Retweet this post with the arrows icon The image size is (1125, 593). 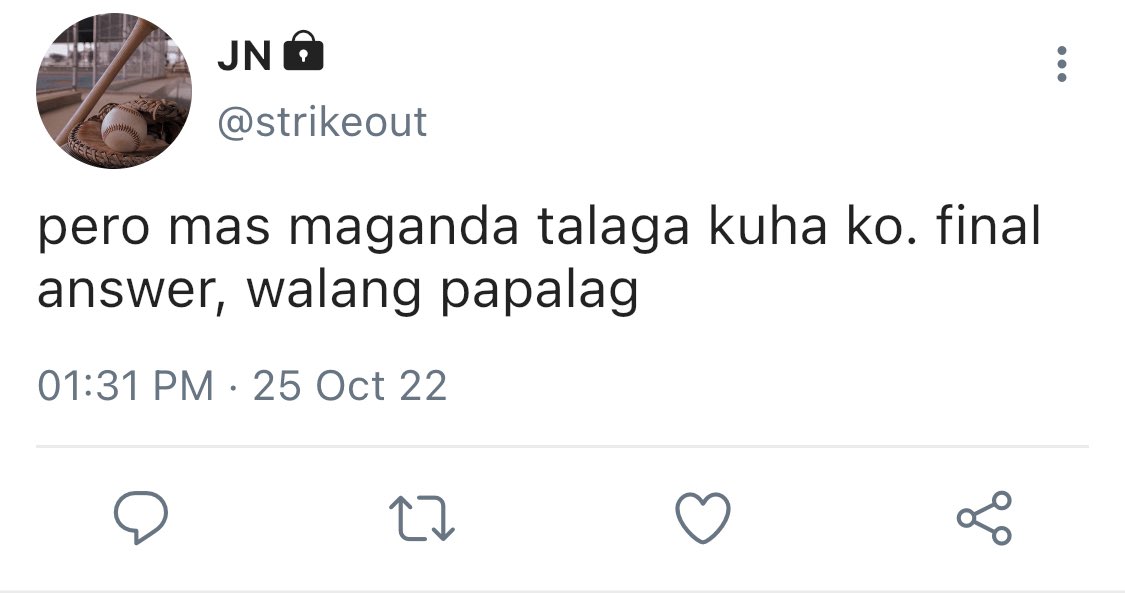[x=422, y=518]
